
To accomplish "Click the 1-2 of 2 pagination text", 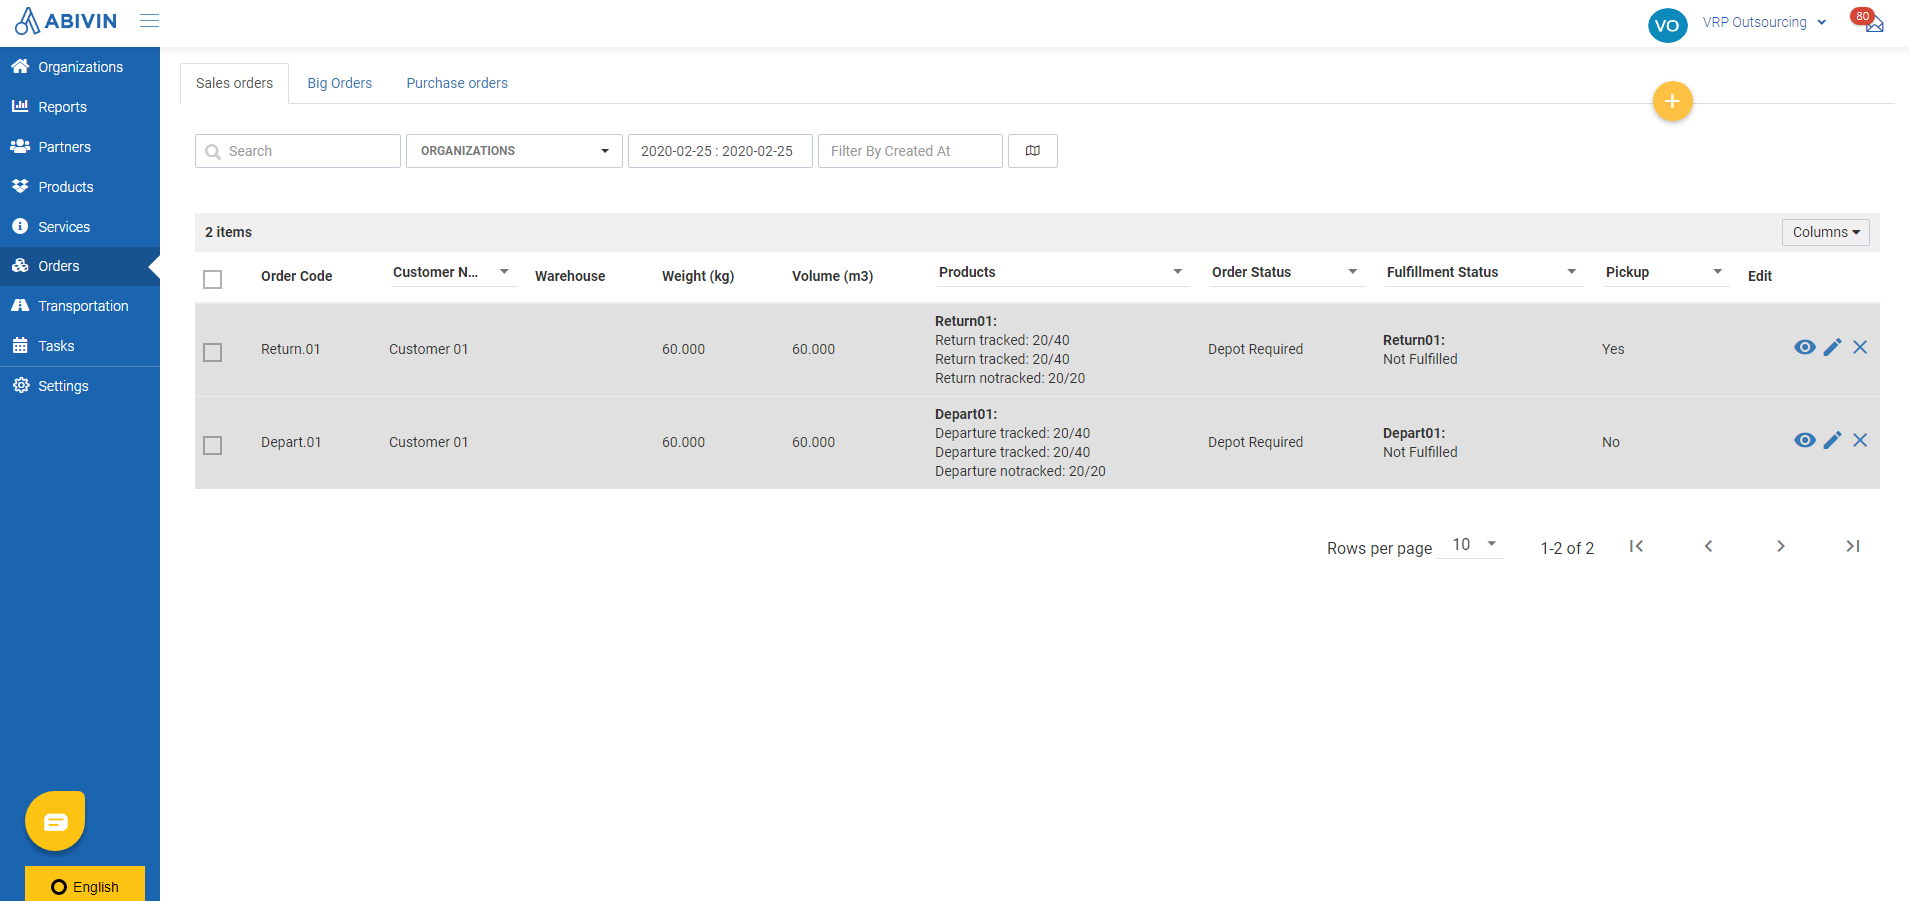I will pyautogui.click(x=1567, y=548).
